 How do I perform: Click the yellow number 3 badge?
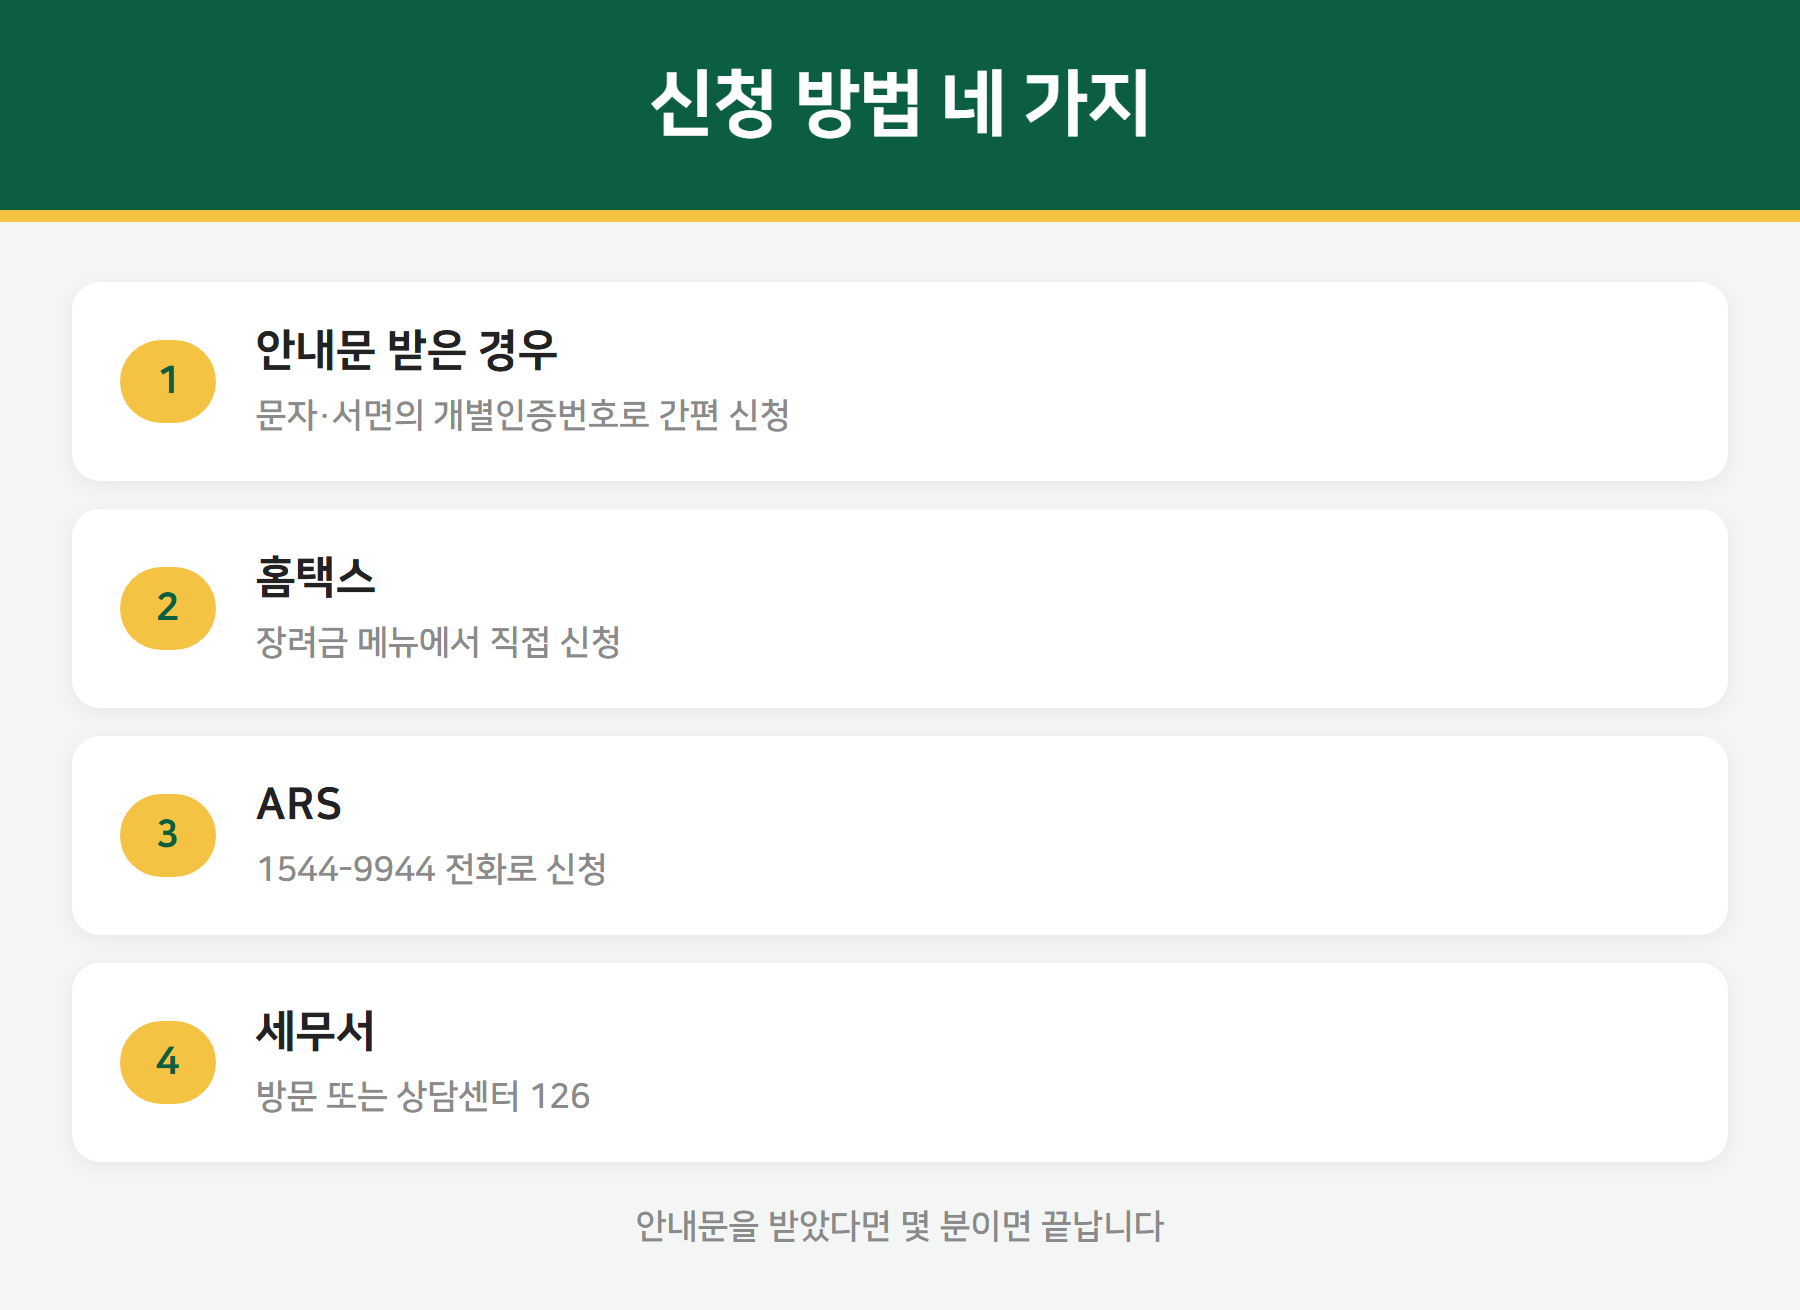tap(168, 835)
